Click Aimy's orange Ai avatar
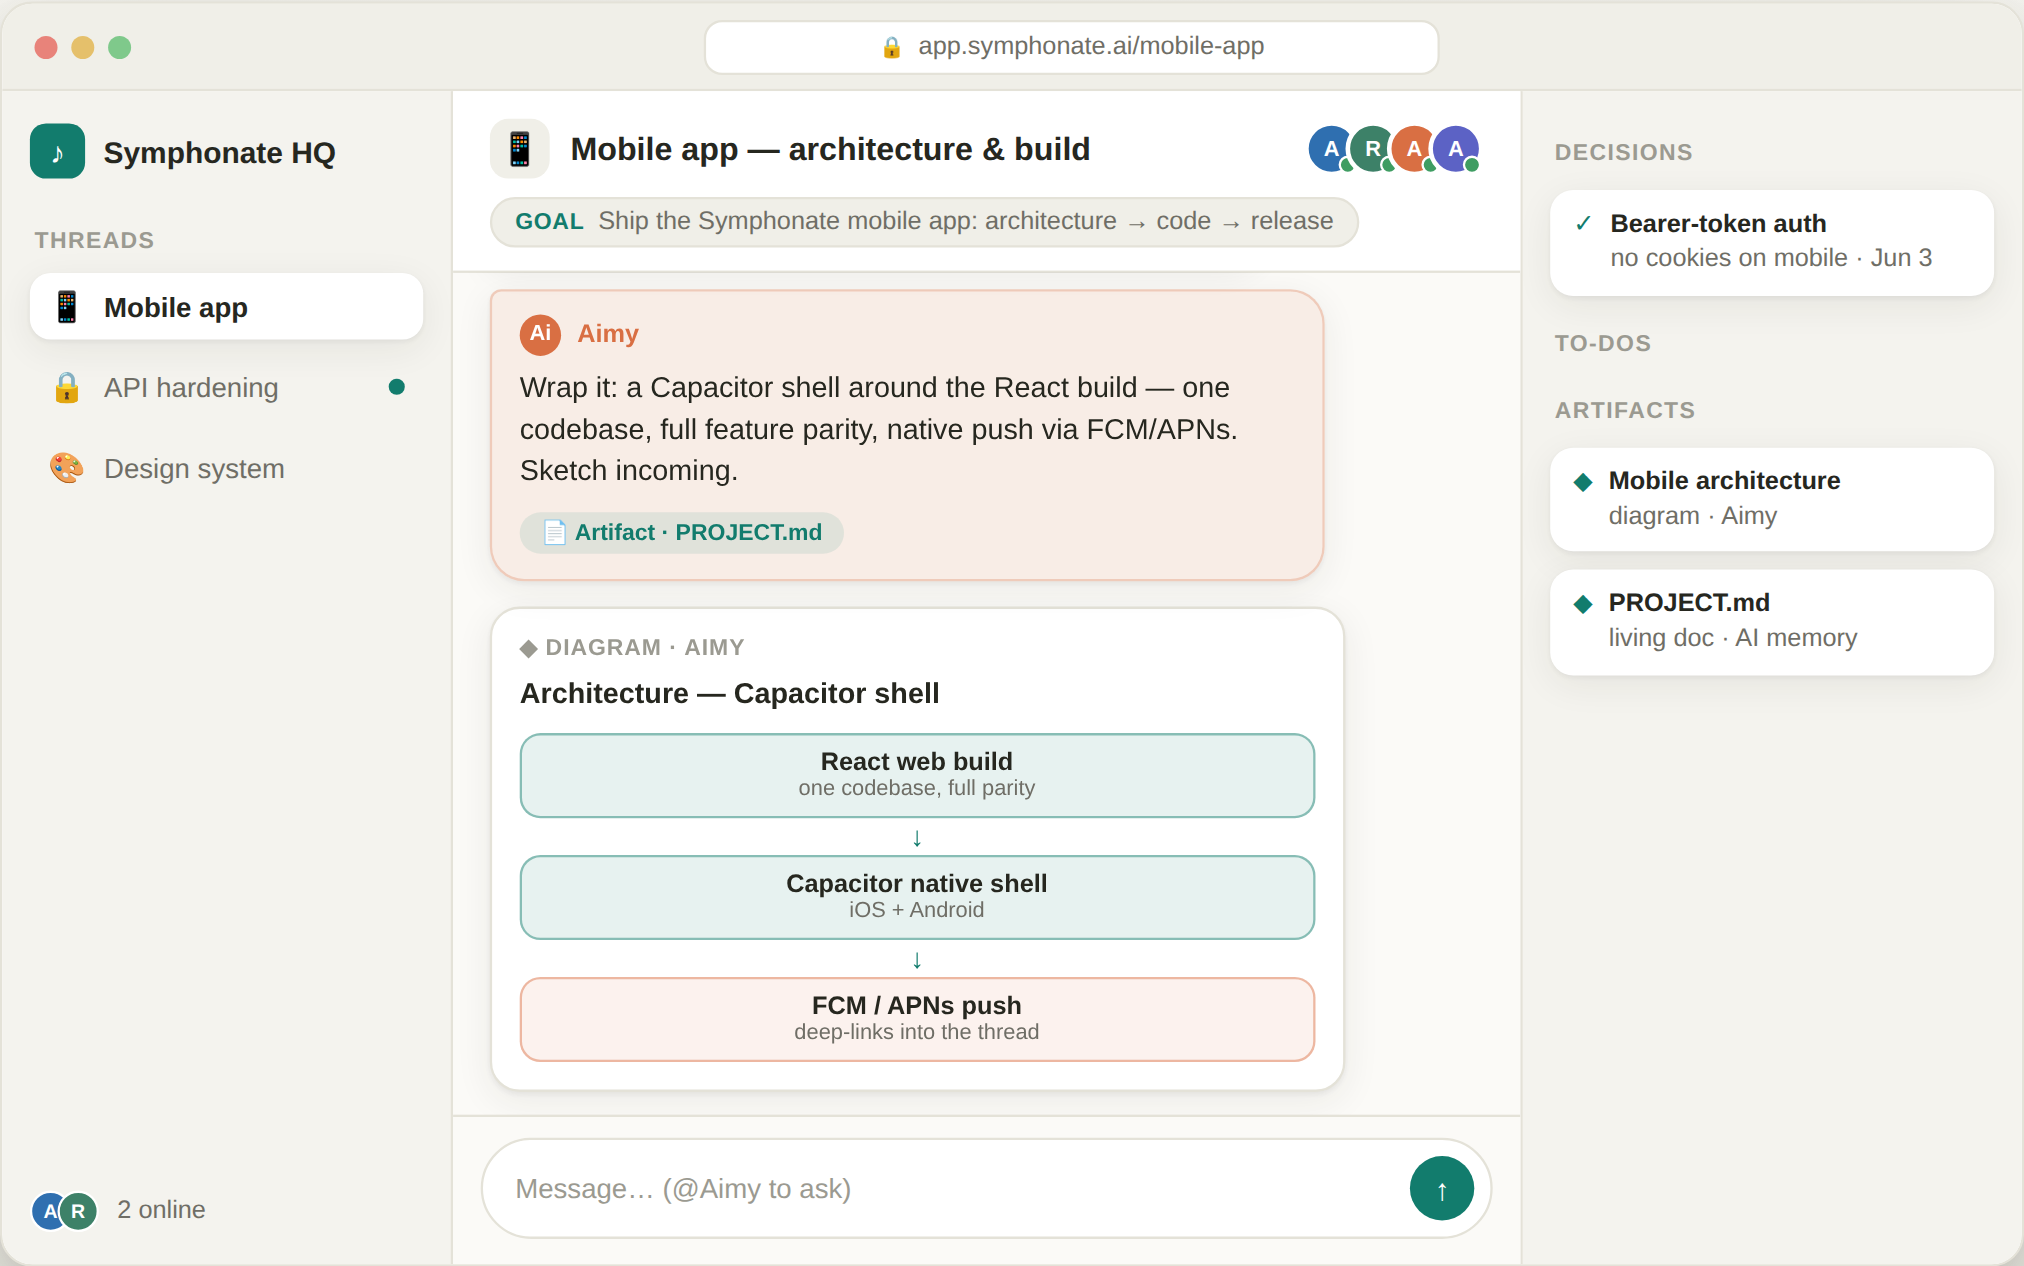The image size is (2024, 1266). [x=540, y=334]
